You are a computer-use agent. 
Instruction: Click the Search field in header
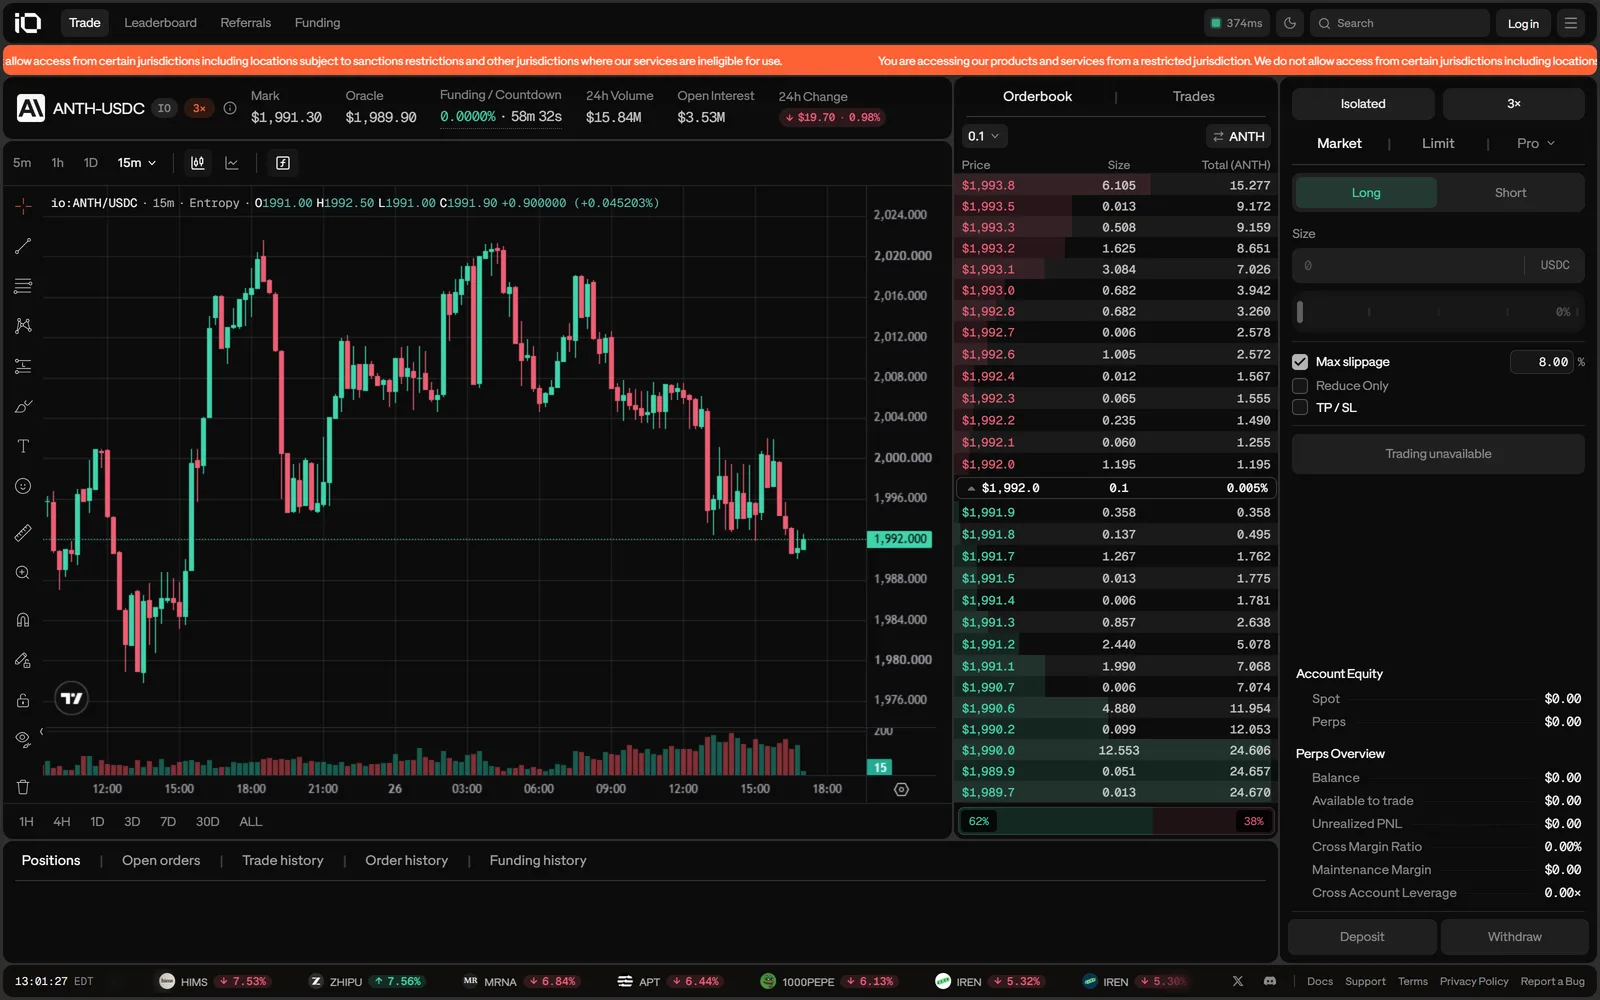[x=1399, y=23]
